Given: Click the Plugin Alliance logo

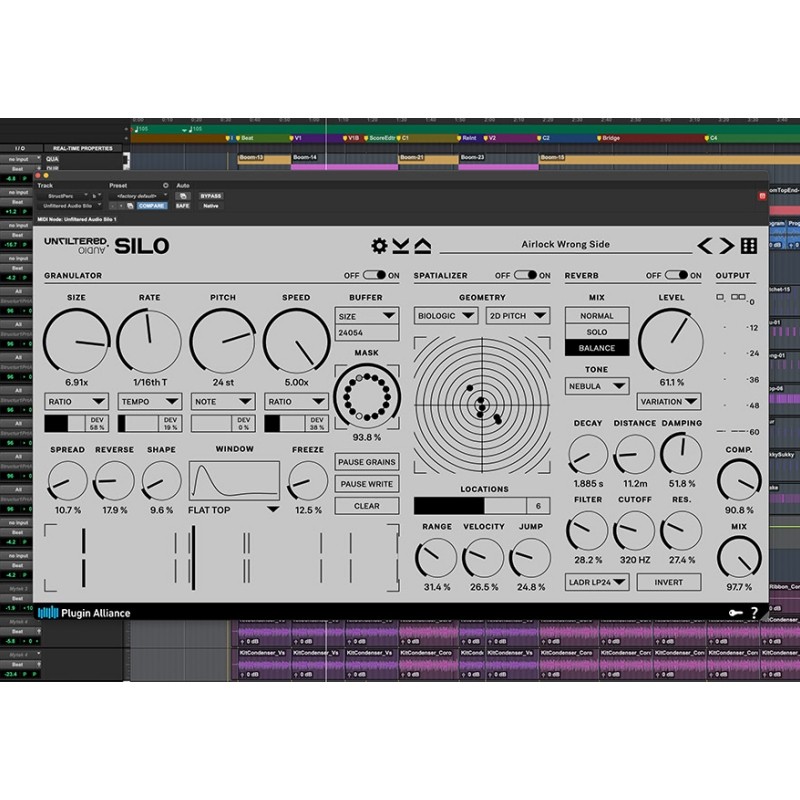Looking at the screenshot, I should click(x=84, y=613).
